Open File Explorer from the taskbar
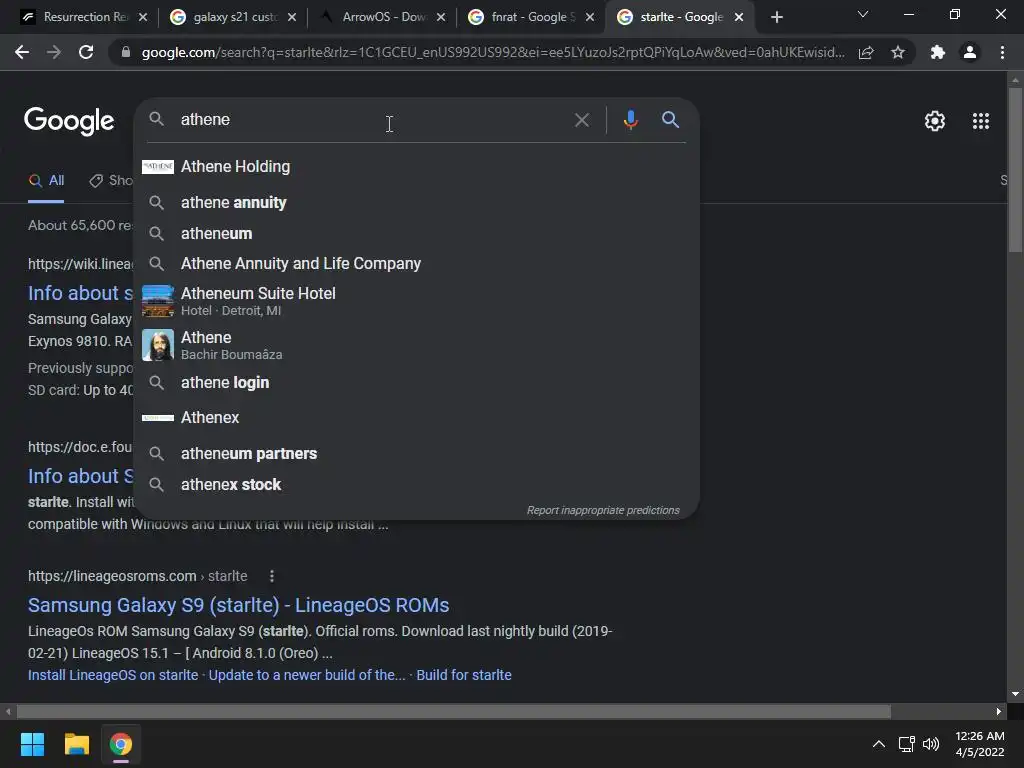The height and width of the screenshot is (768, 1024). [x=76, y=744]
